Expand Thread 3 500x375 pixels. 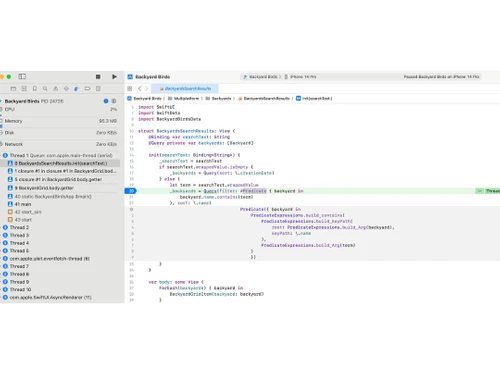[1, 235]
